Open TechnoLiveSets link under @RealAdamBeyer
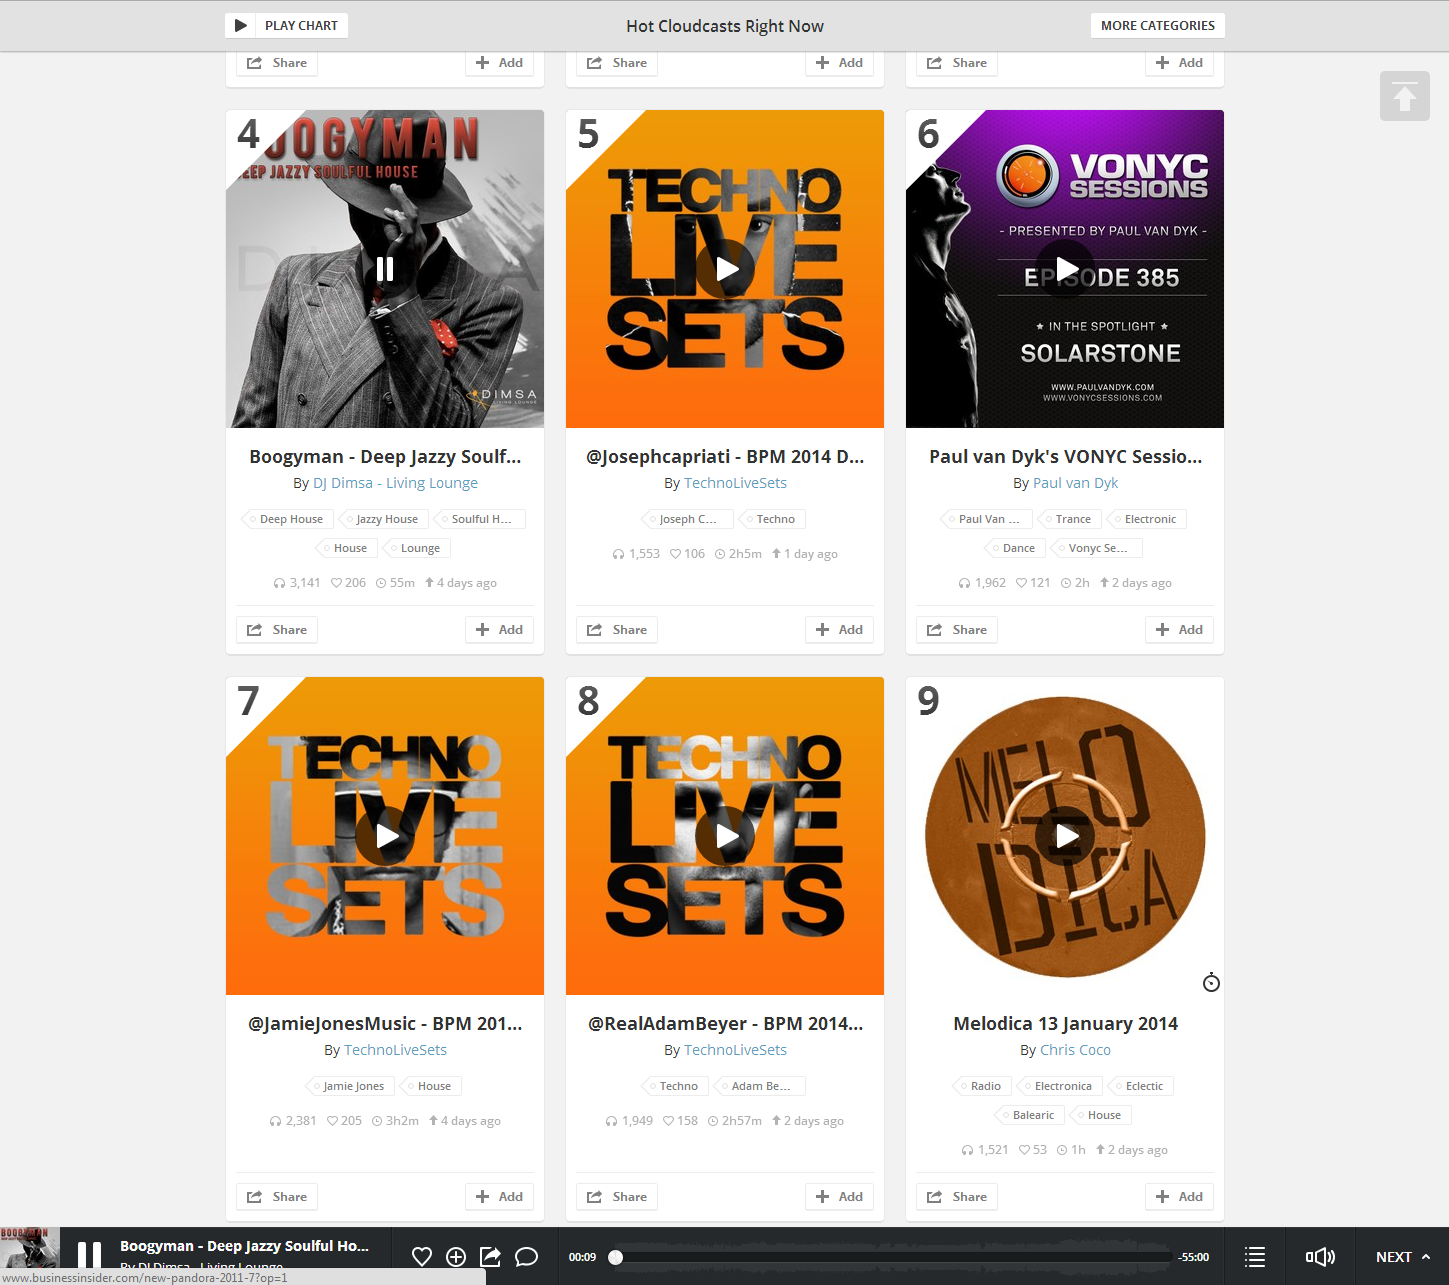The width and height of the screenshot is (1449, 1285). (735, 1050)
